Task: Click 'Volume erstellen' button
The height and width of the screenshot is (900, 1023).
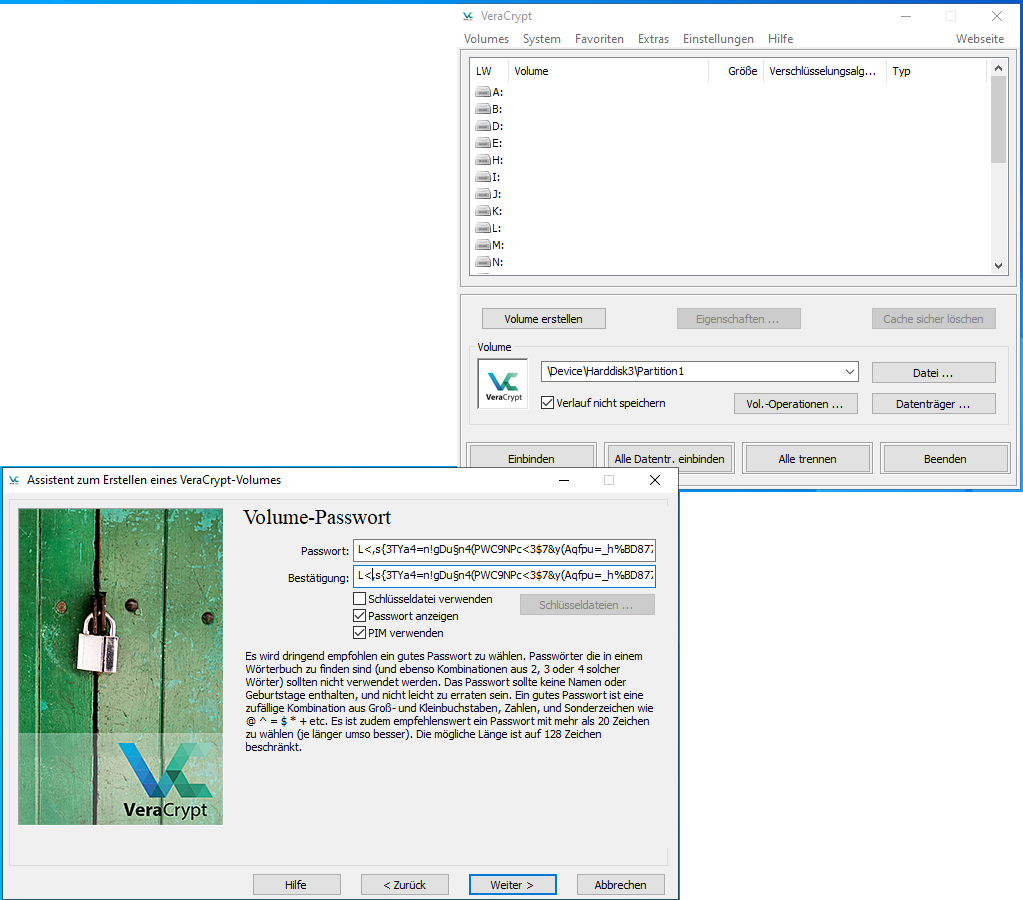Action: pos(543,318)
